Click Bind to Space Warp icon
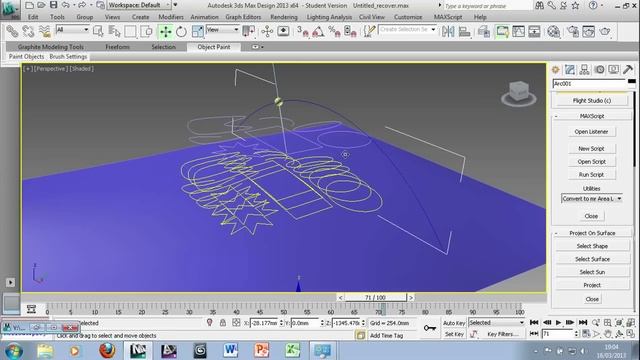Image resolution: width=640 pixels, height=360 pixels. coord(44,31)
